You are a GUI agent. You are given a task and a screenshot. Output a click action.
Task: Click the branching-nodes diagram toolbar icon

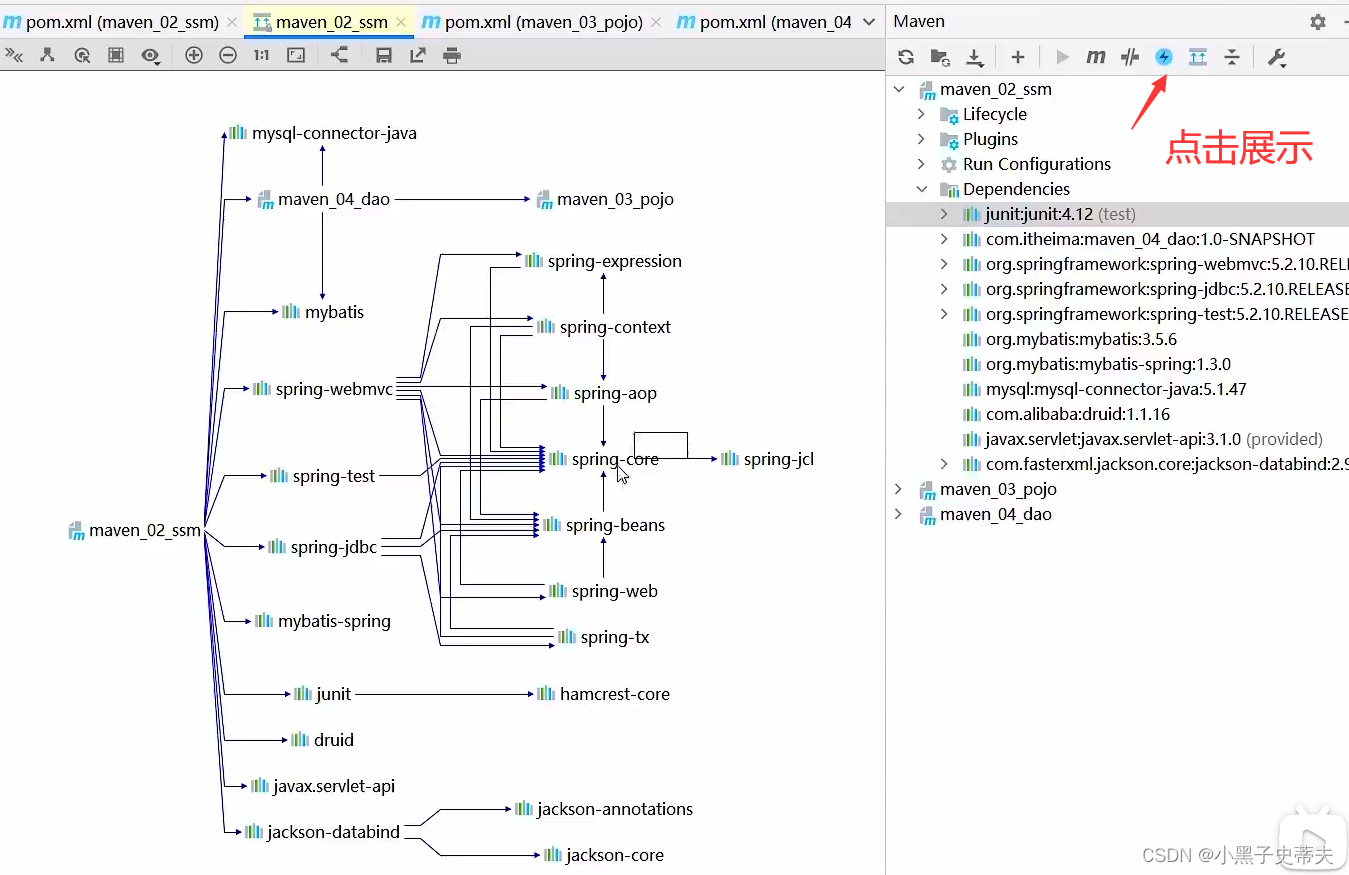coord(47,56)
